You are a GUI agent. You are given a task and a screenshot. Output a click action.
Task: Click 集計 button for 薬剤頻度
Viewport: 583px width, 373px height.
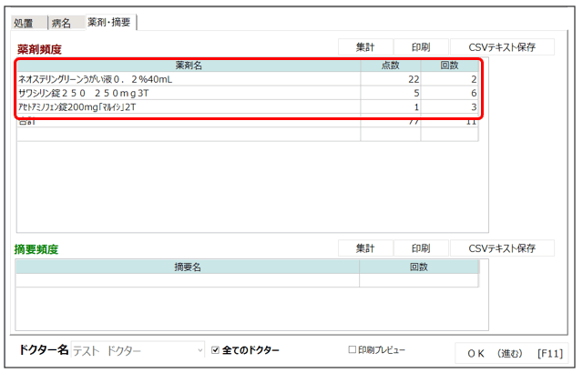(365, 47)
